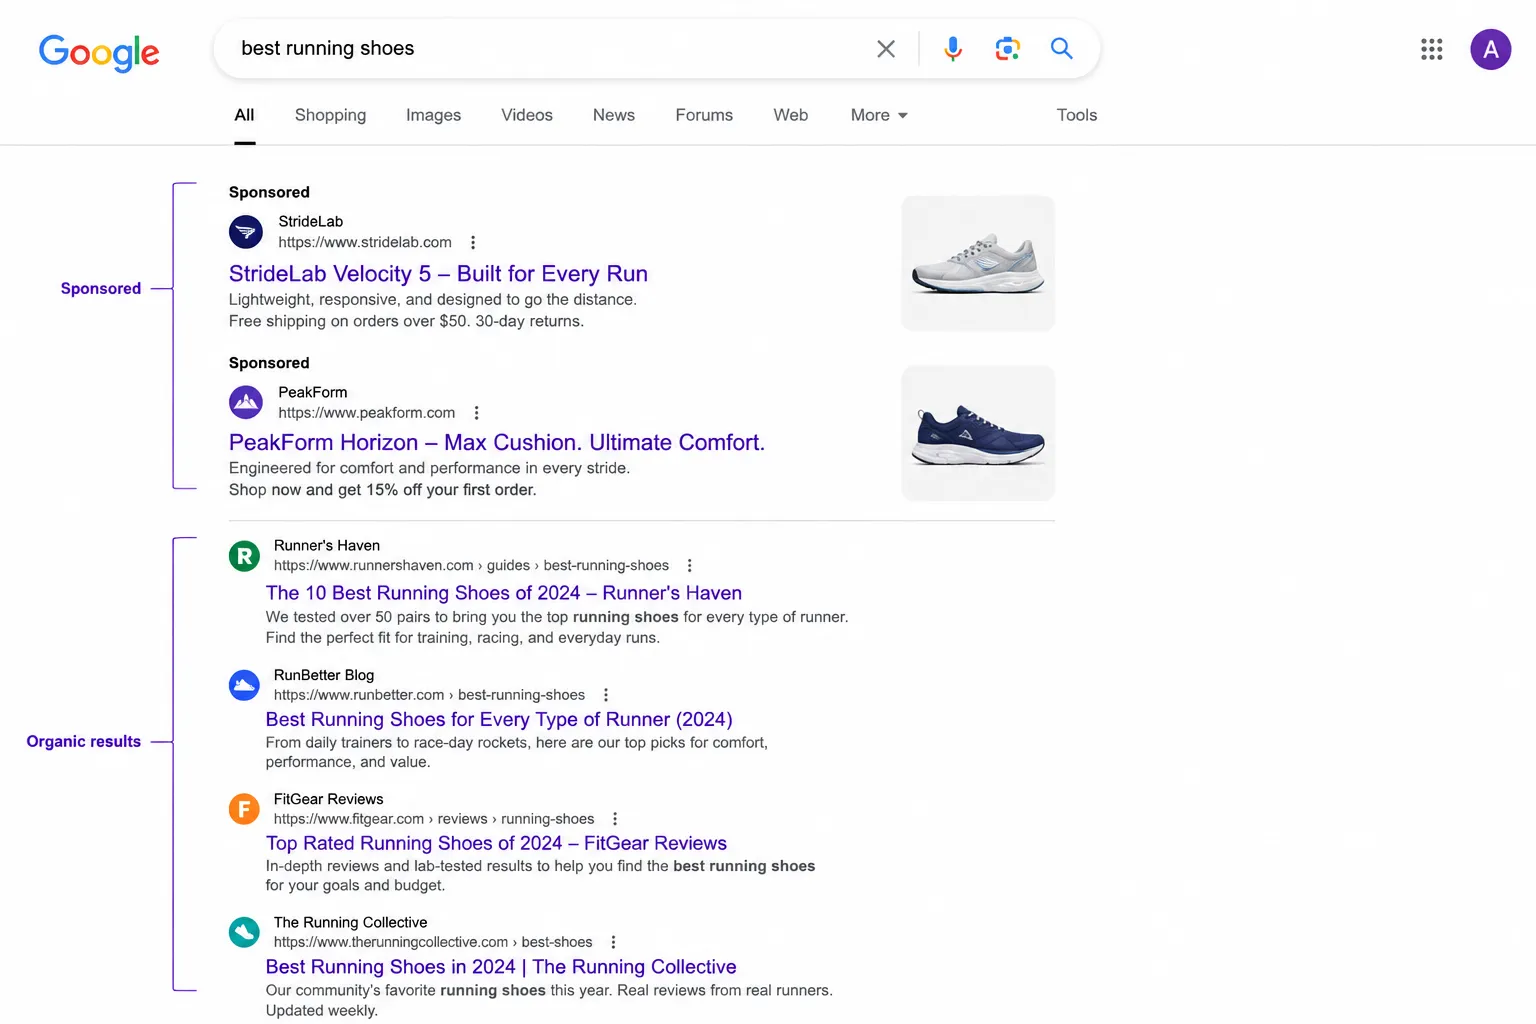Viewport: 1536px width, 1024px height.
Task: Click the fitgear.com reviews breadcrumb URL
Action: coord(434,819)
